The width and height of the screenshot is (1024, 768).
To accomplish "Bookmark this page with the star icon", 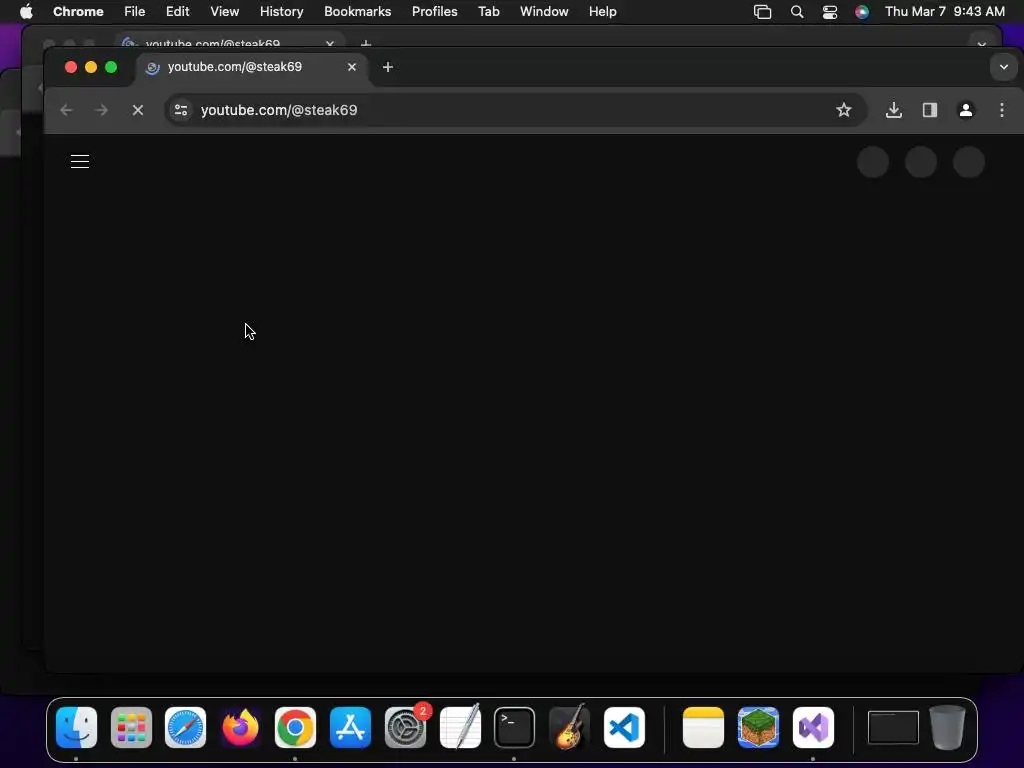I will 844,110.
